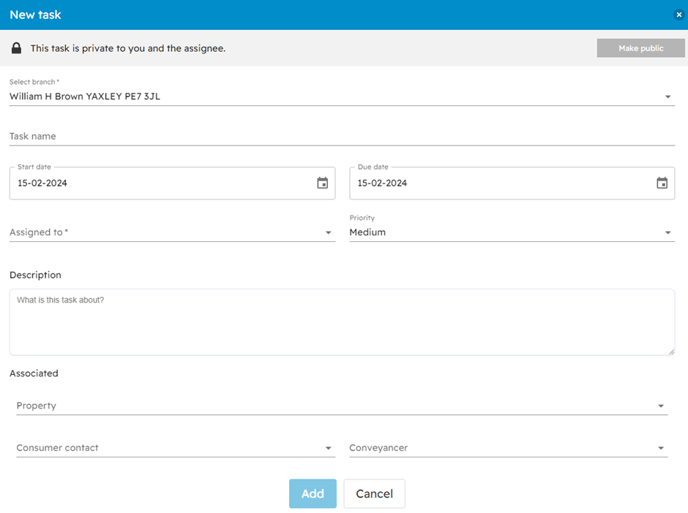Expand the Consumer contact dropdown

(174, 448)
